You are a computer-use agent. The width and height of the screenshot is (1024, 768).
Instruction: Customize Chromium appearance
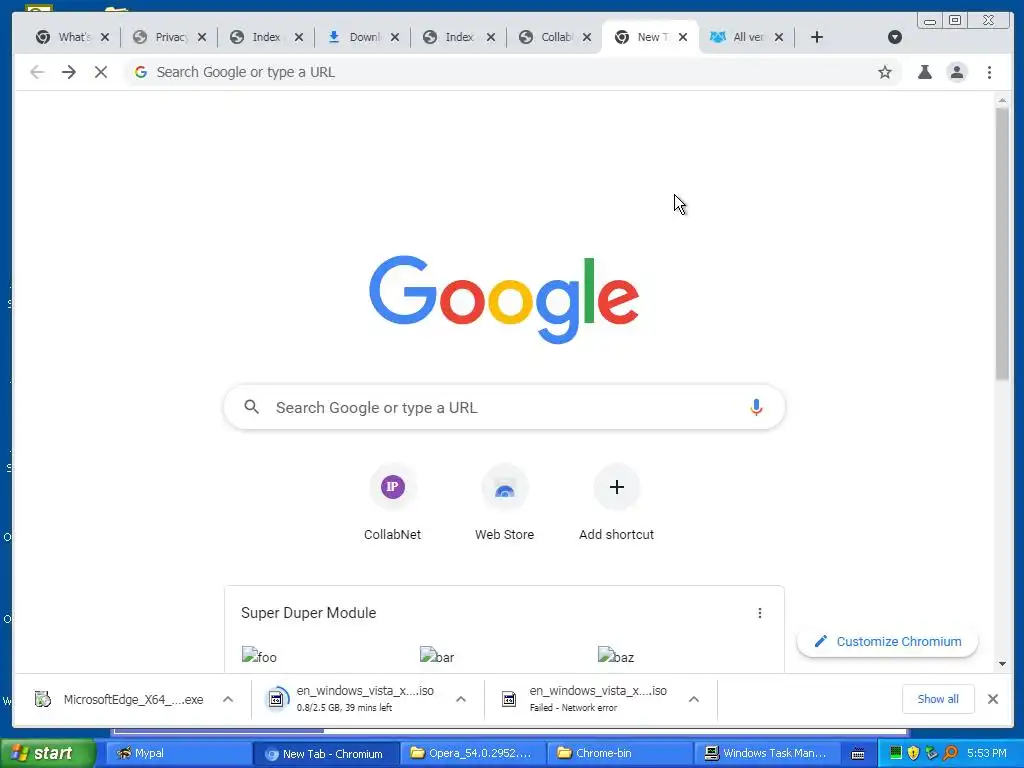888,641
